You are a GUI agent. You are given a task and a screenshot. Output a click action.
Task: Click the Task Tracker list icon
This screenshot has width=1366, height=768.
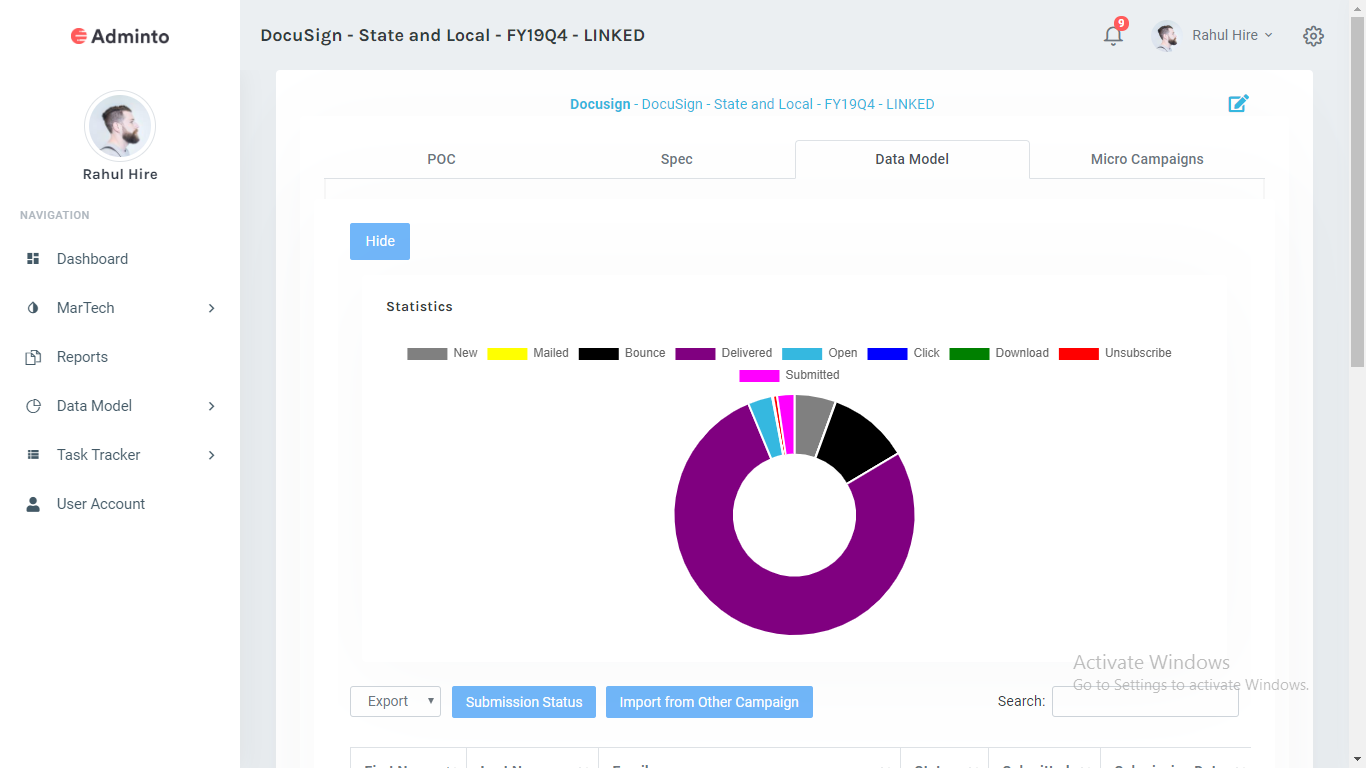pos(33,455)
